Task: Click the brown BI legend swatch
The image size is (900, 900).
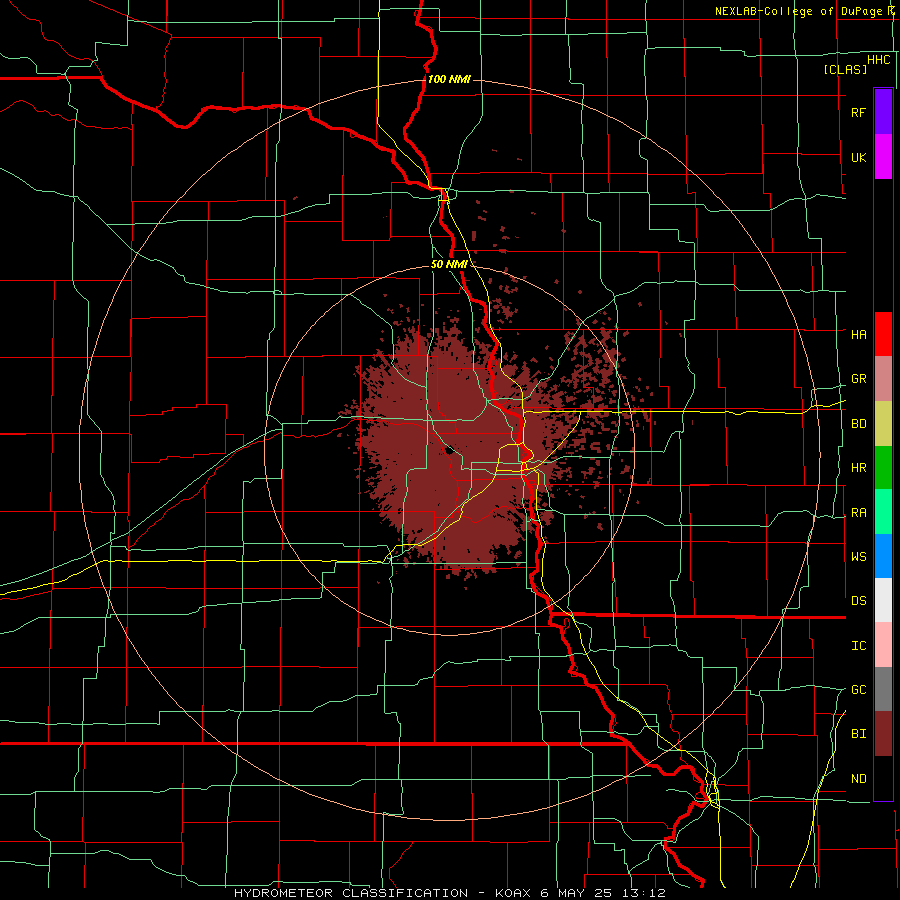Action: click(x=883, y=734)
